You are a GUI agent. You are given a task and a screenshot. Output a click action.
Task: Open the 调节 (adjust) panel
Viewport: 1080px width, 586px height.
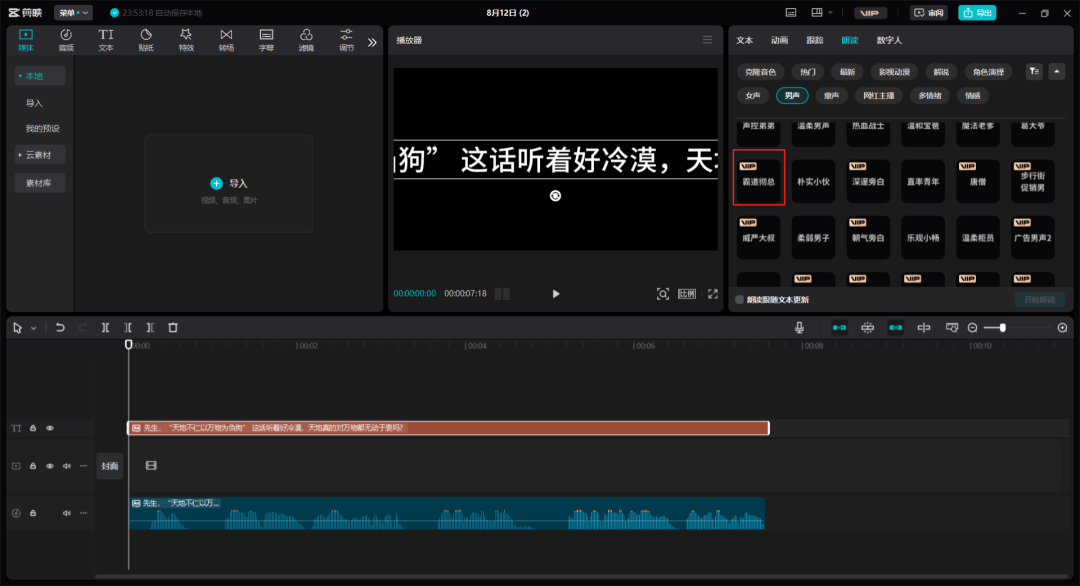tap(346, 40)
